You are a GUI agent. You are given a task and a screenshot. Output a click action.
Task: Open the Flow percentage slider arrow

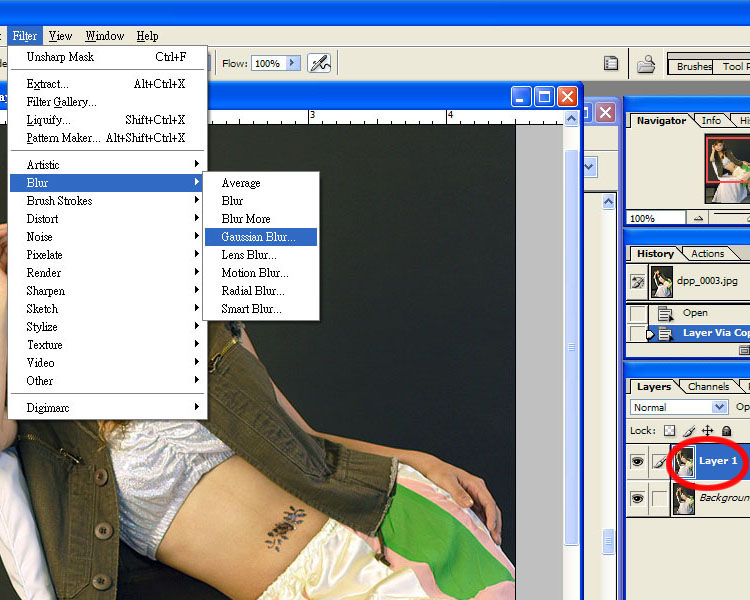click(292, 63)
